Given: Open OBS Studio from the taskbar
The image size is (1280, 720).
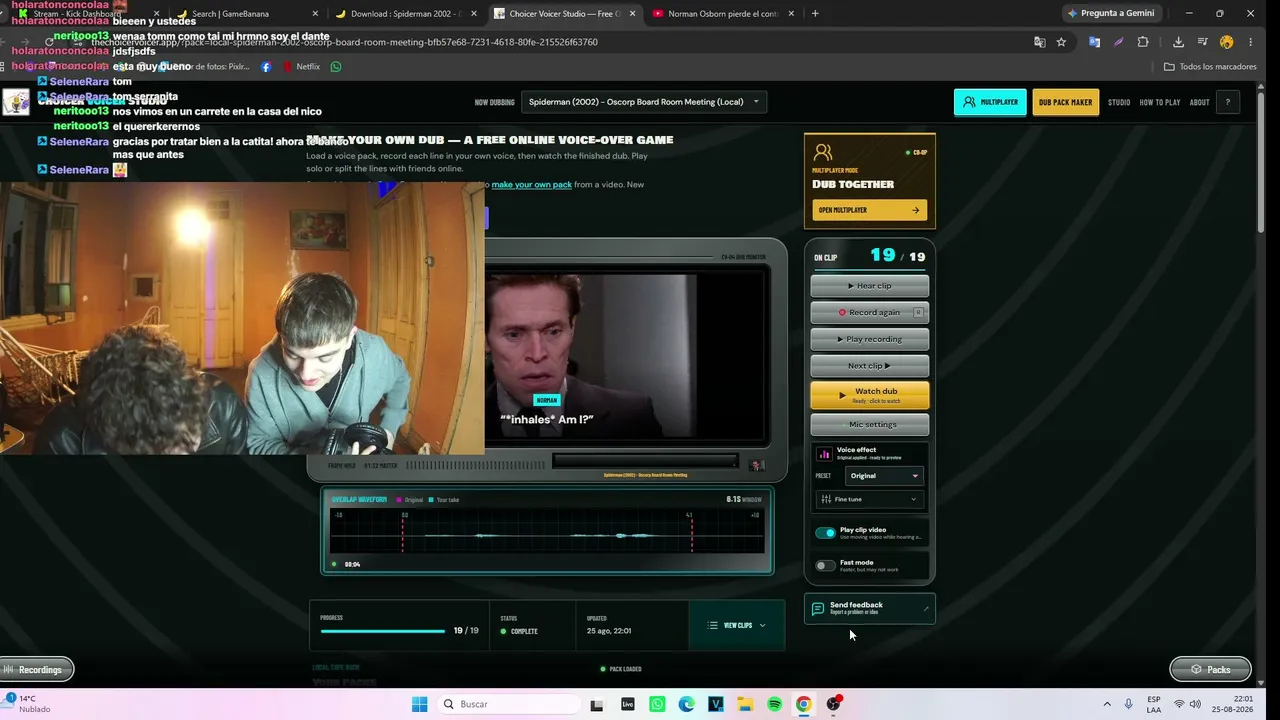Looking at the screenshot, I should click(833, 704).
